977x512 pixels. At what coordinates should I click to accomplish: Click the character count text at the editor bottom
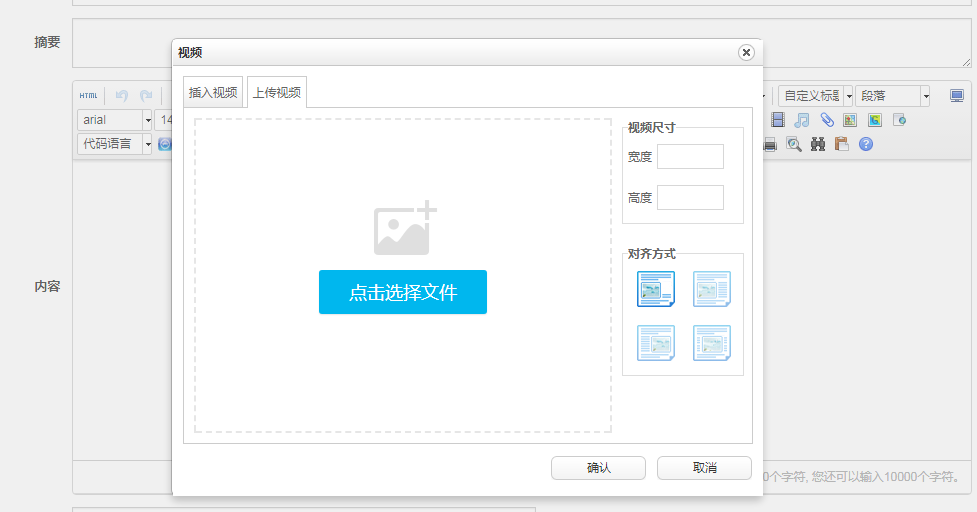point(862,477)
